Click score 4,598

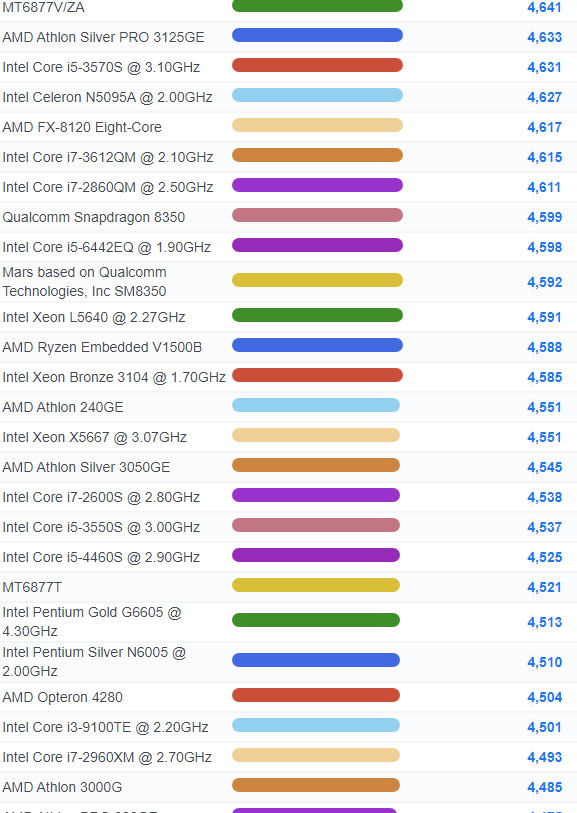544,247
